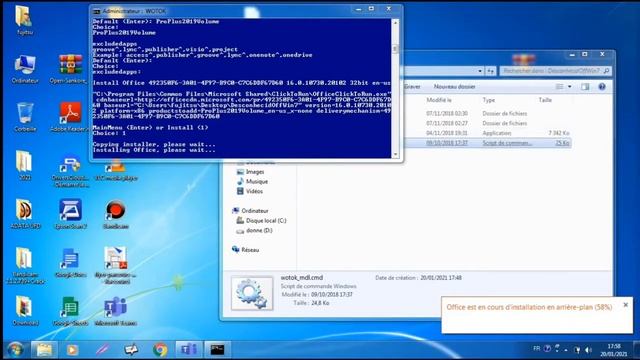Open the Epson parameters PDF desktop shortcut
The height and width of the screenshot is (360, 640).
tap(116, 265)
